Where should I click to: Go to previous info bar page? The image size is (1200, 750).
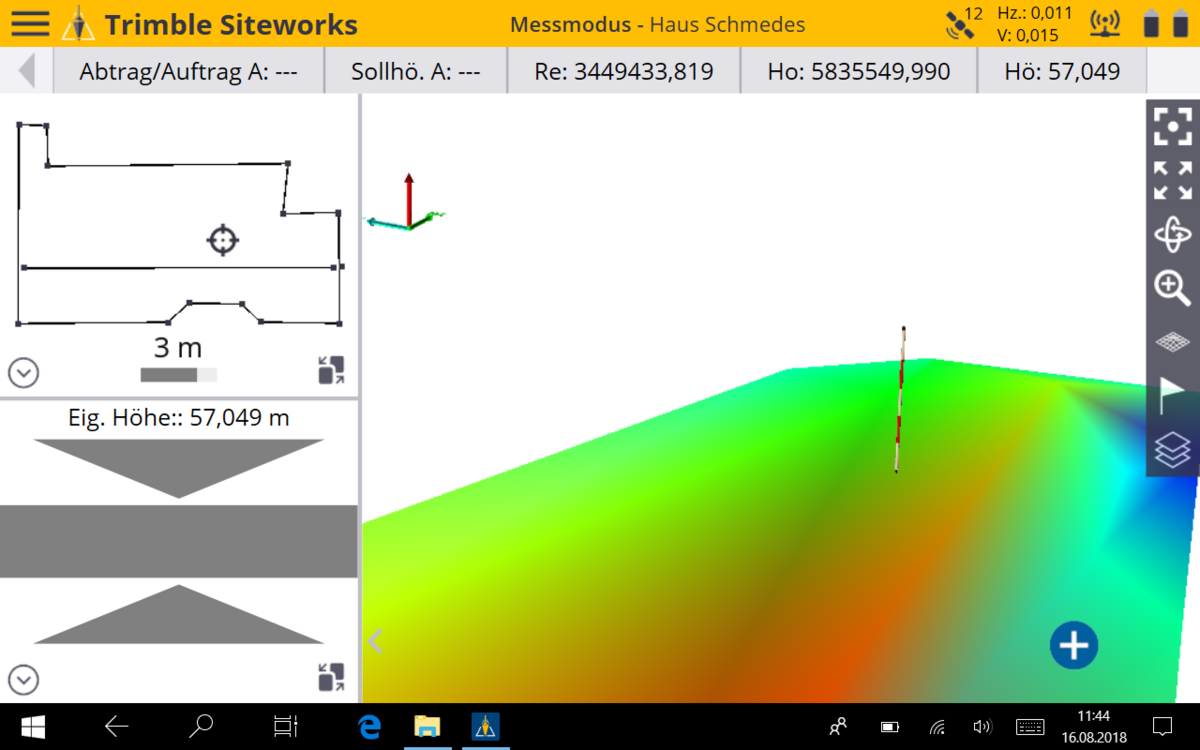point(27,71)
